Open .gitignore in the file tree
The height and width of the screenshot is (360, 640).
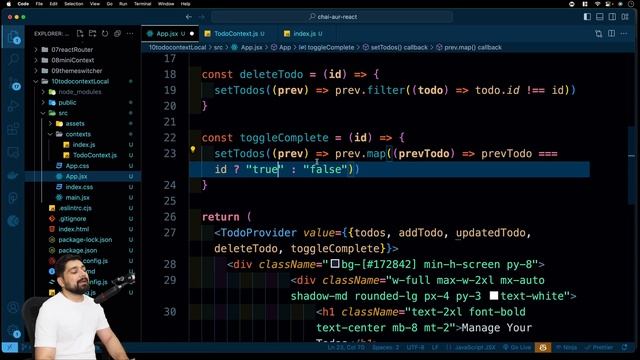pyautogui.click(x=72, y=219)
